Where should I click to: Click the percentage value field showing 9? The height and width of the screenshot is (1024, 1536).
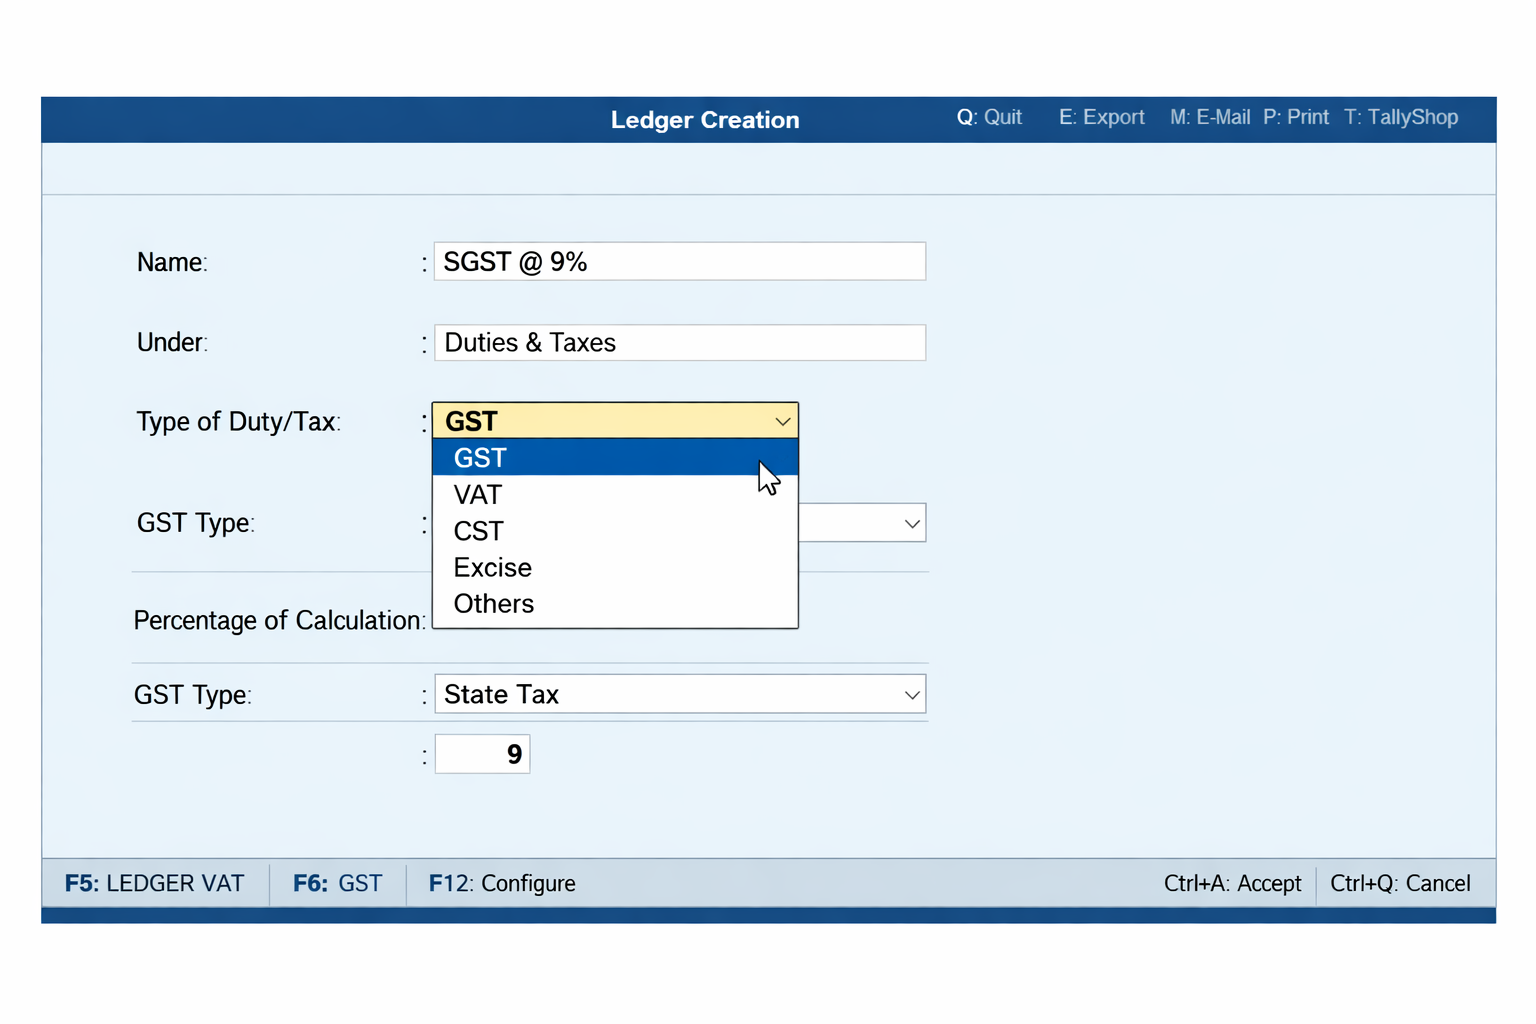point(482,753)
